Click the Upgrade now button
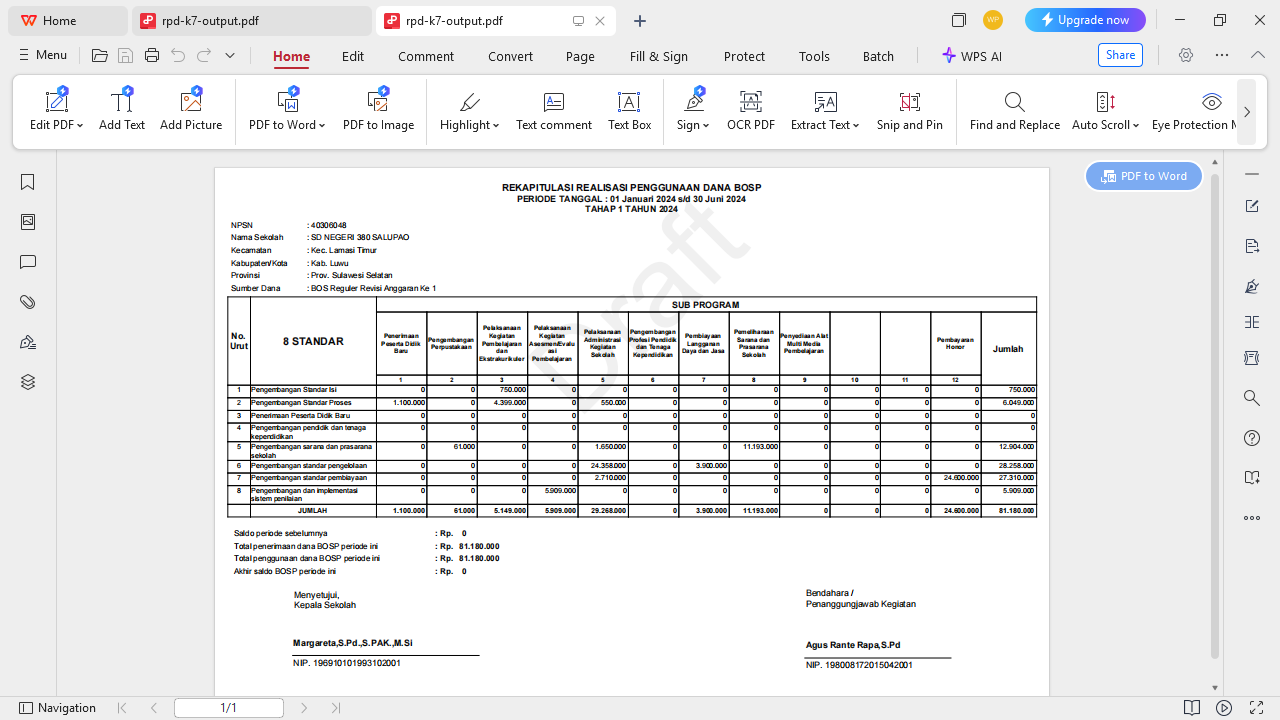Image resolution: width=1280 pixels, height=720 pixels. 1085,20
